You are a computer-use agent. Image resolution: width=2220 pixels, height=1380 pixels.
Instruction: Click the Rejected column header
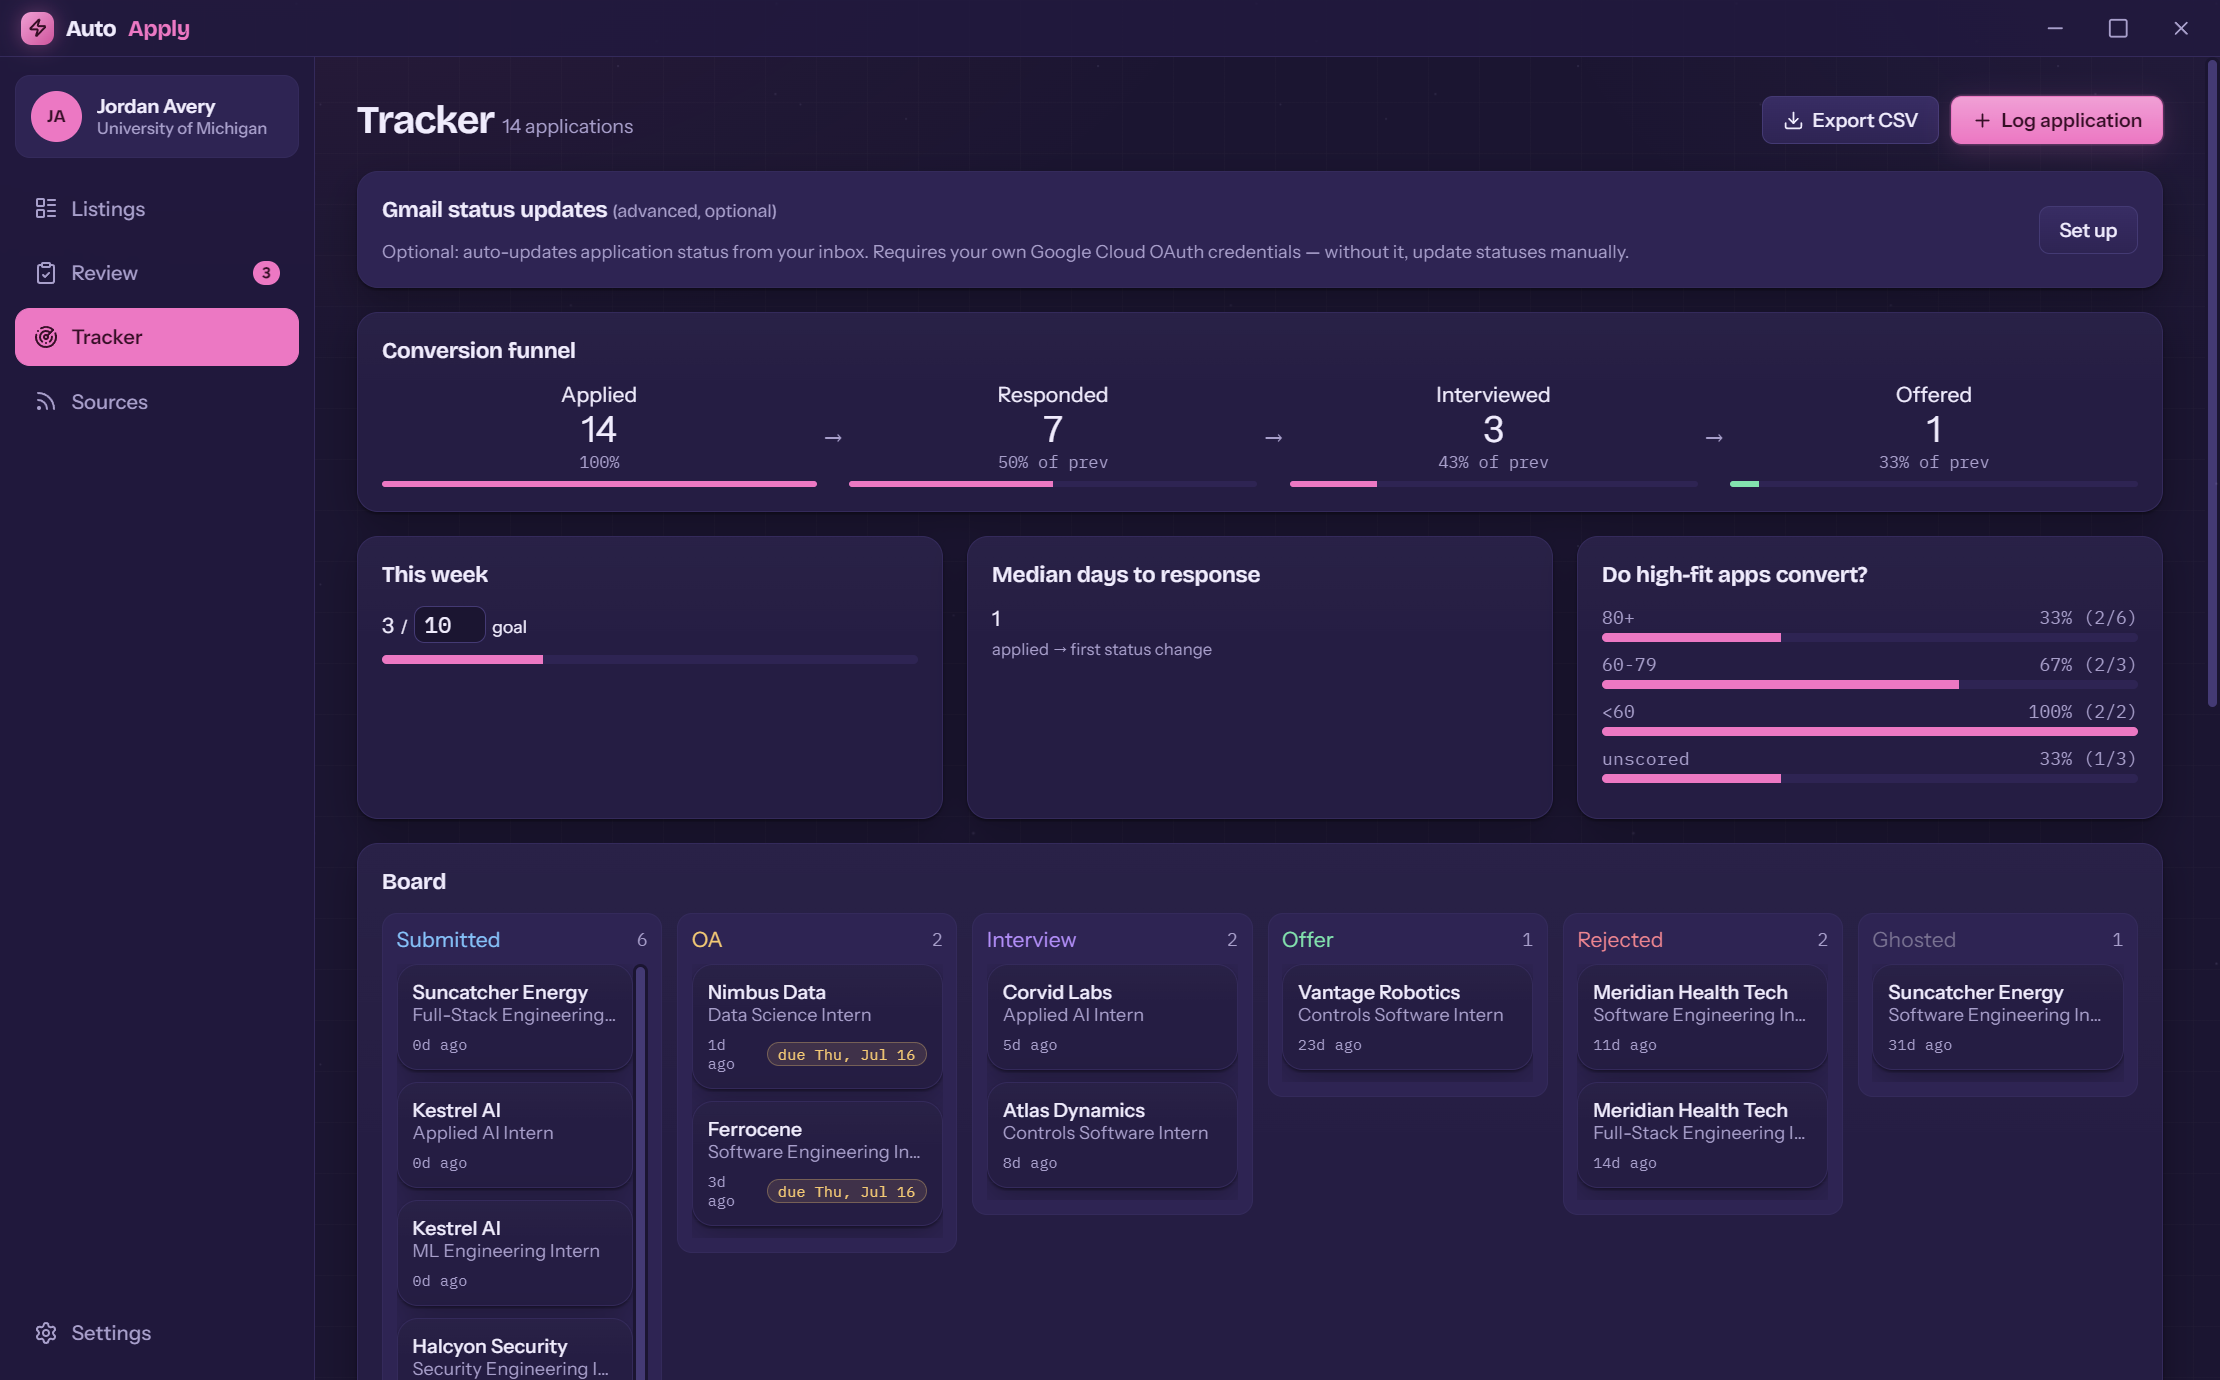coord(1702,939)
